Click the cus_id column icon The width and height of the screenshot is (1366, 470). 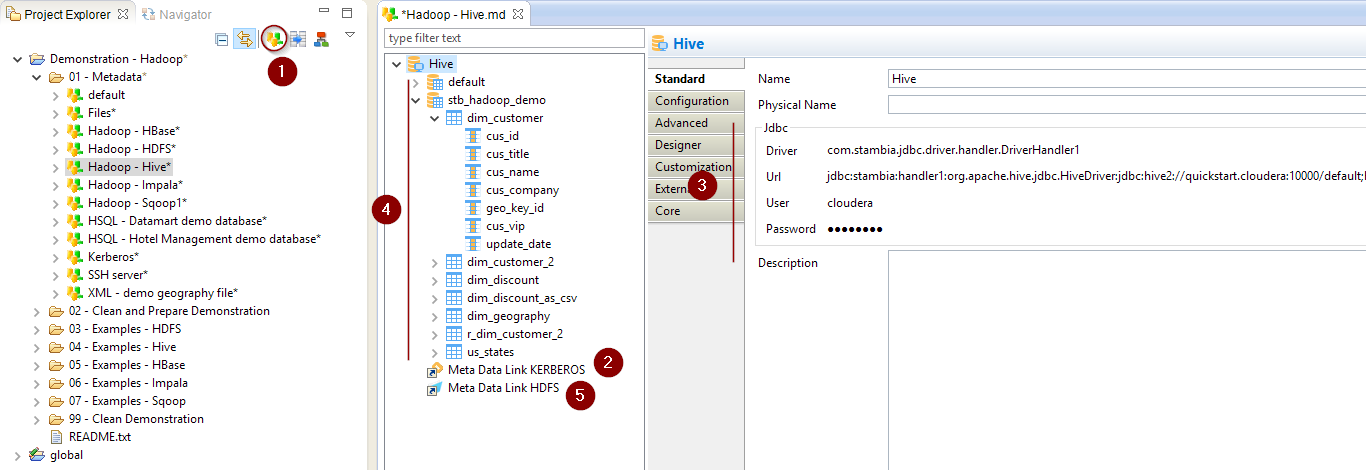click(473, 136)
